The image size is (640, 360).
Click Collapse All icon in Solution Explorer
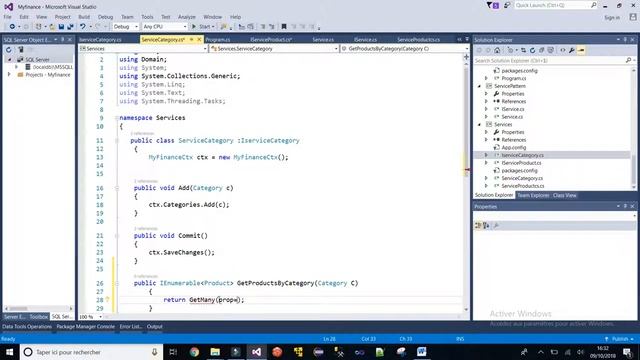click(x=542, y=50)
